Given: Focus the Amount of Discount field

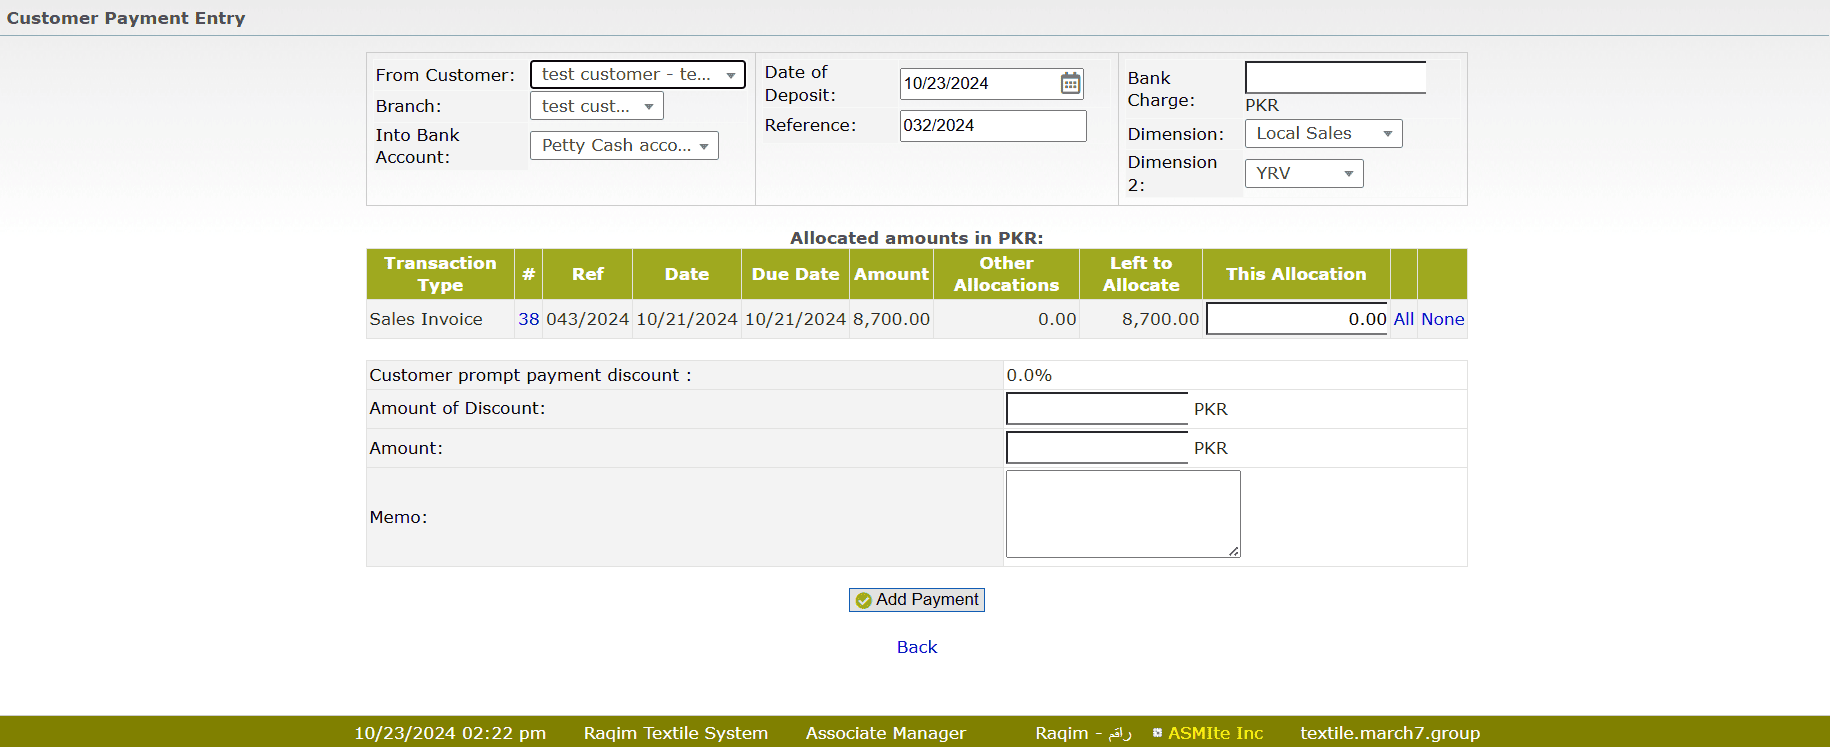Looking at the screenshot, I should click(1096, 409).
